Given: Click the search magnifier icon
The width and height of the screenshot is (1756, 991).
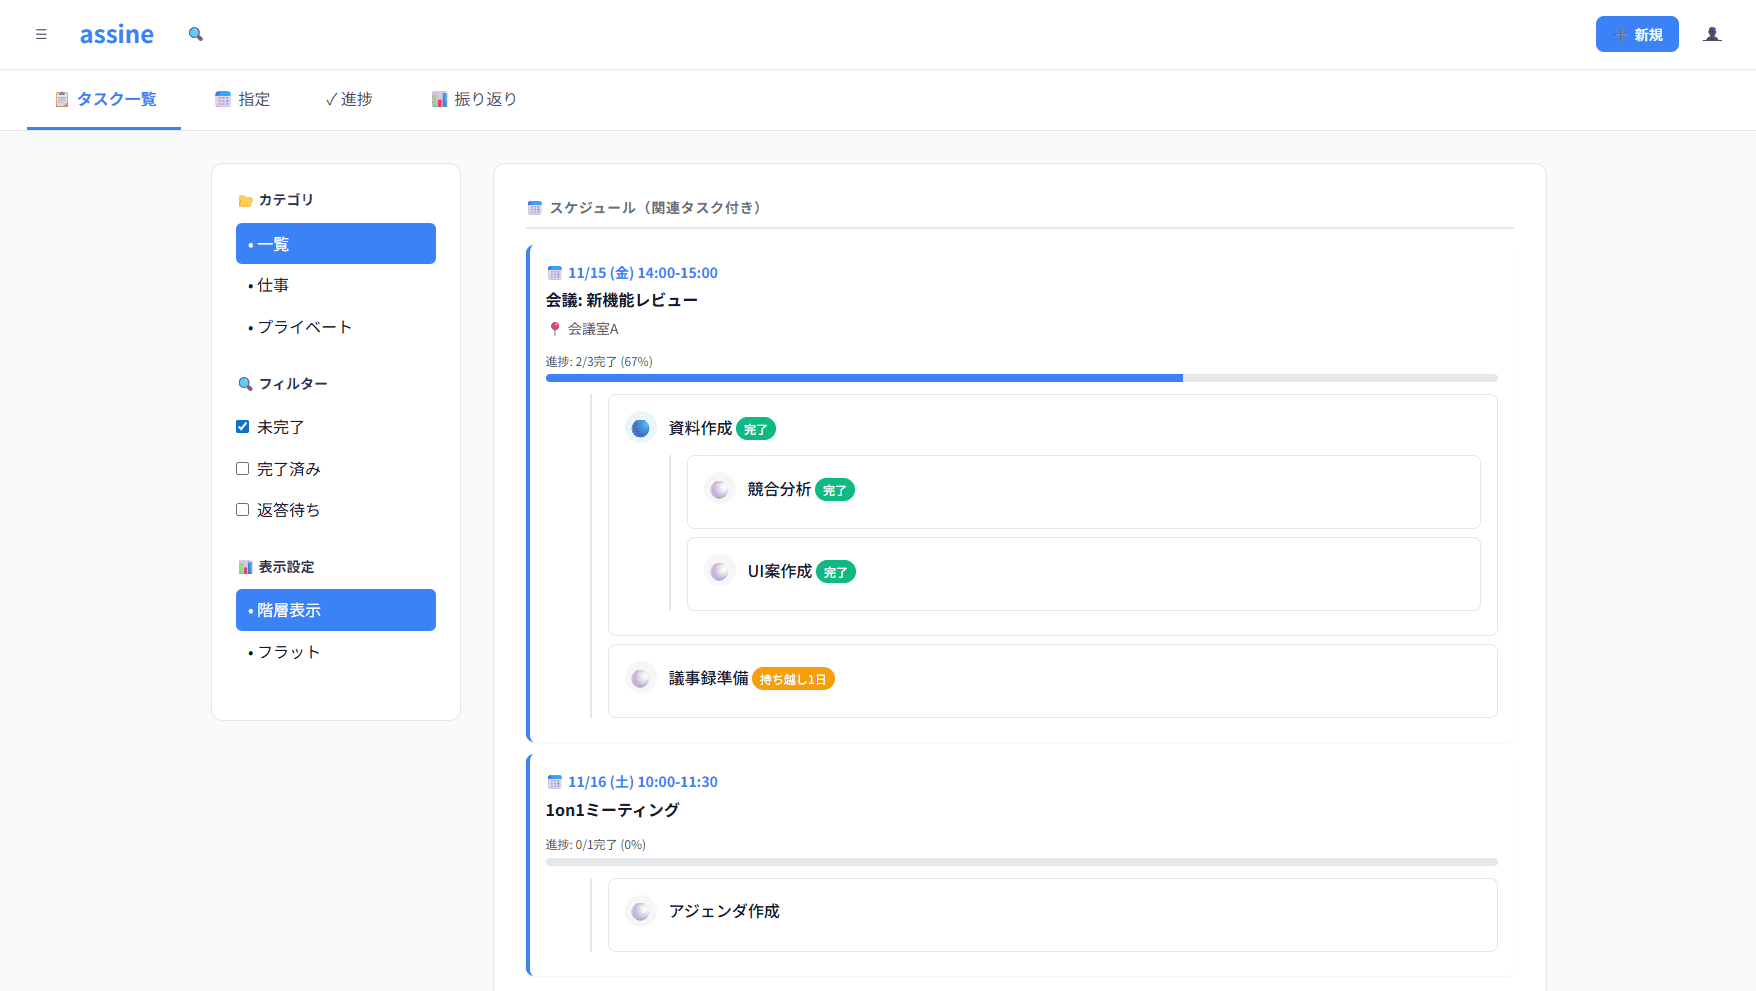Looking at the screenshot, I should tap(196, 34).
